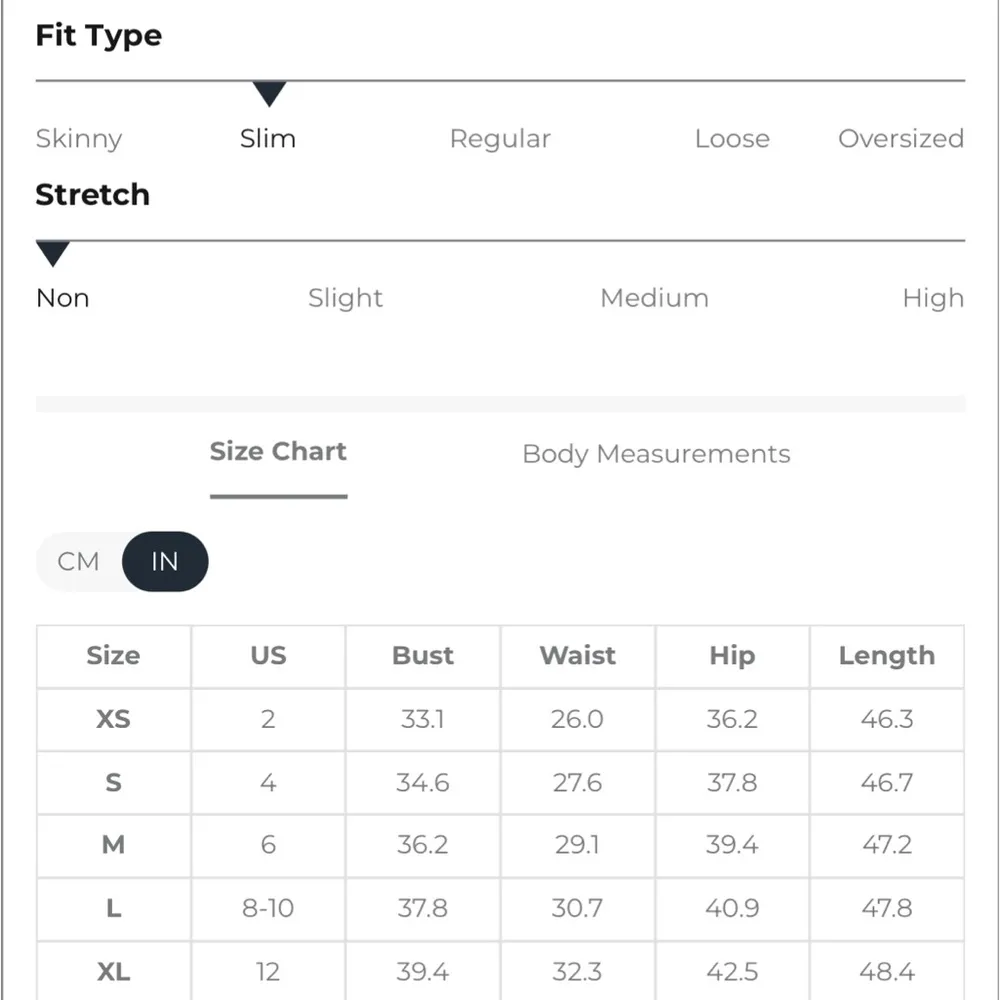Click the Oversized fit label
This screenshot has height=1000, width=1000.
click(900, 139)
